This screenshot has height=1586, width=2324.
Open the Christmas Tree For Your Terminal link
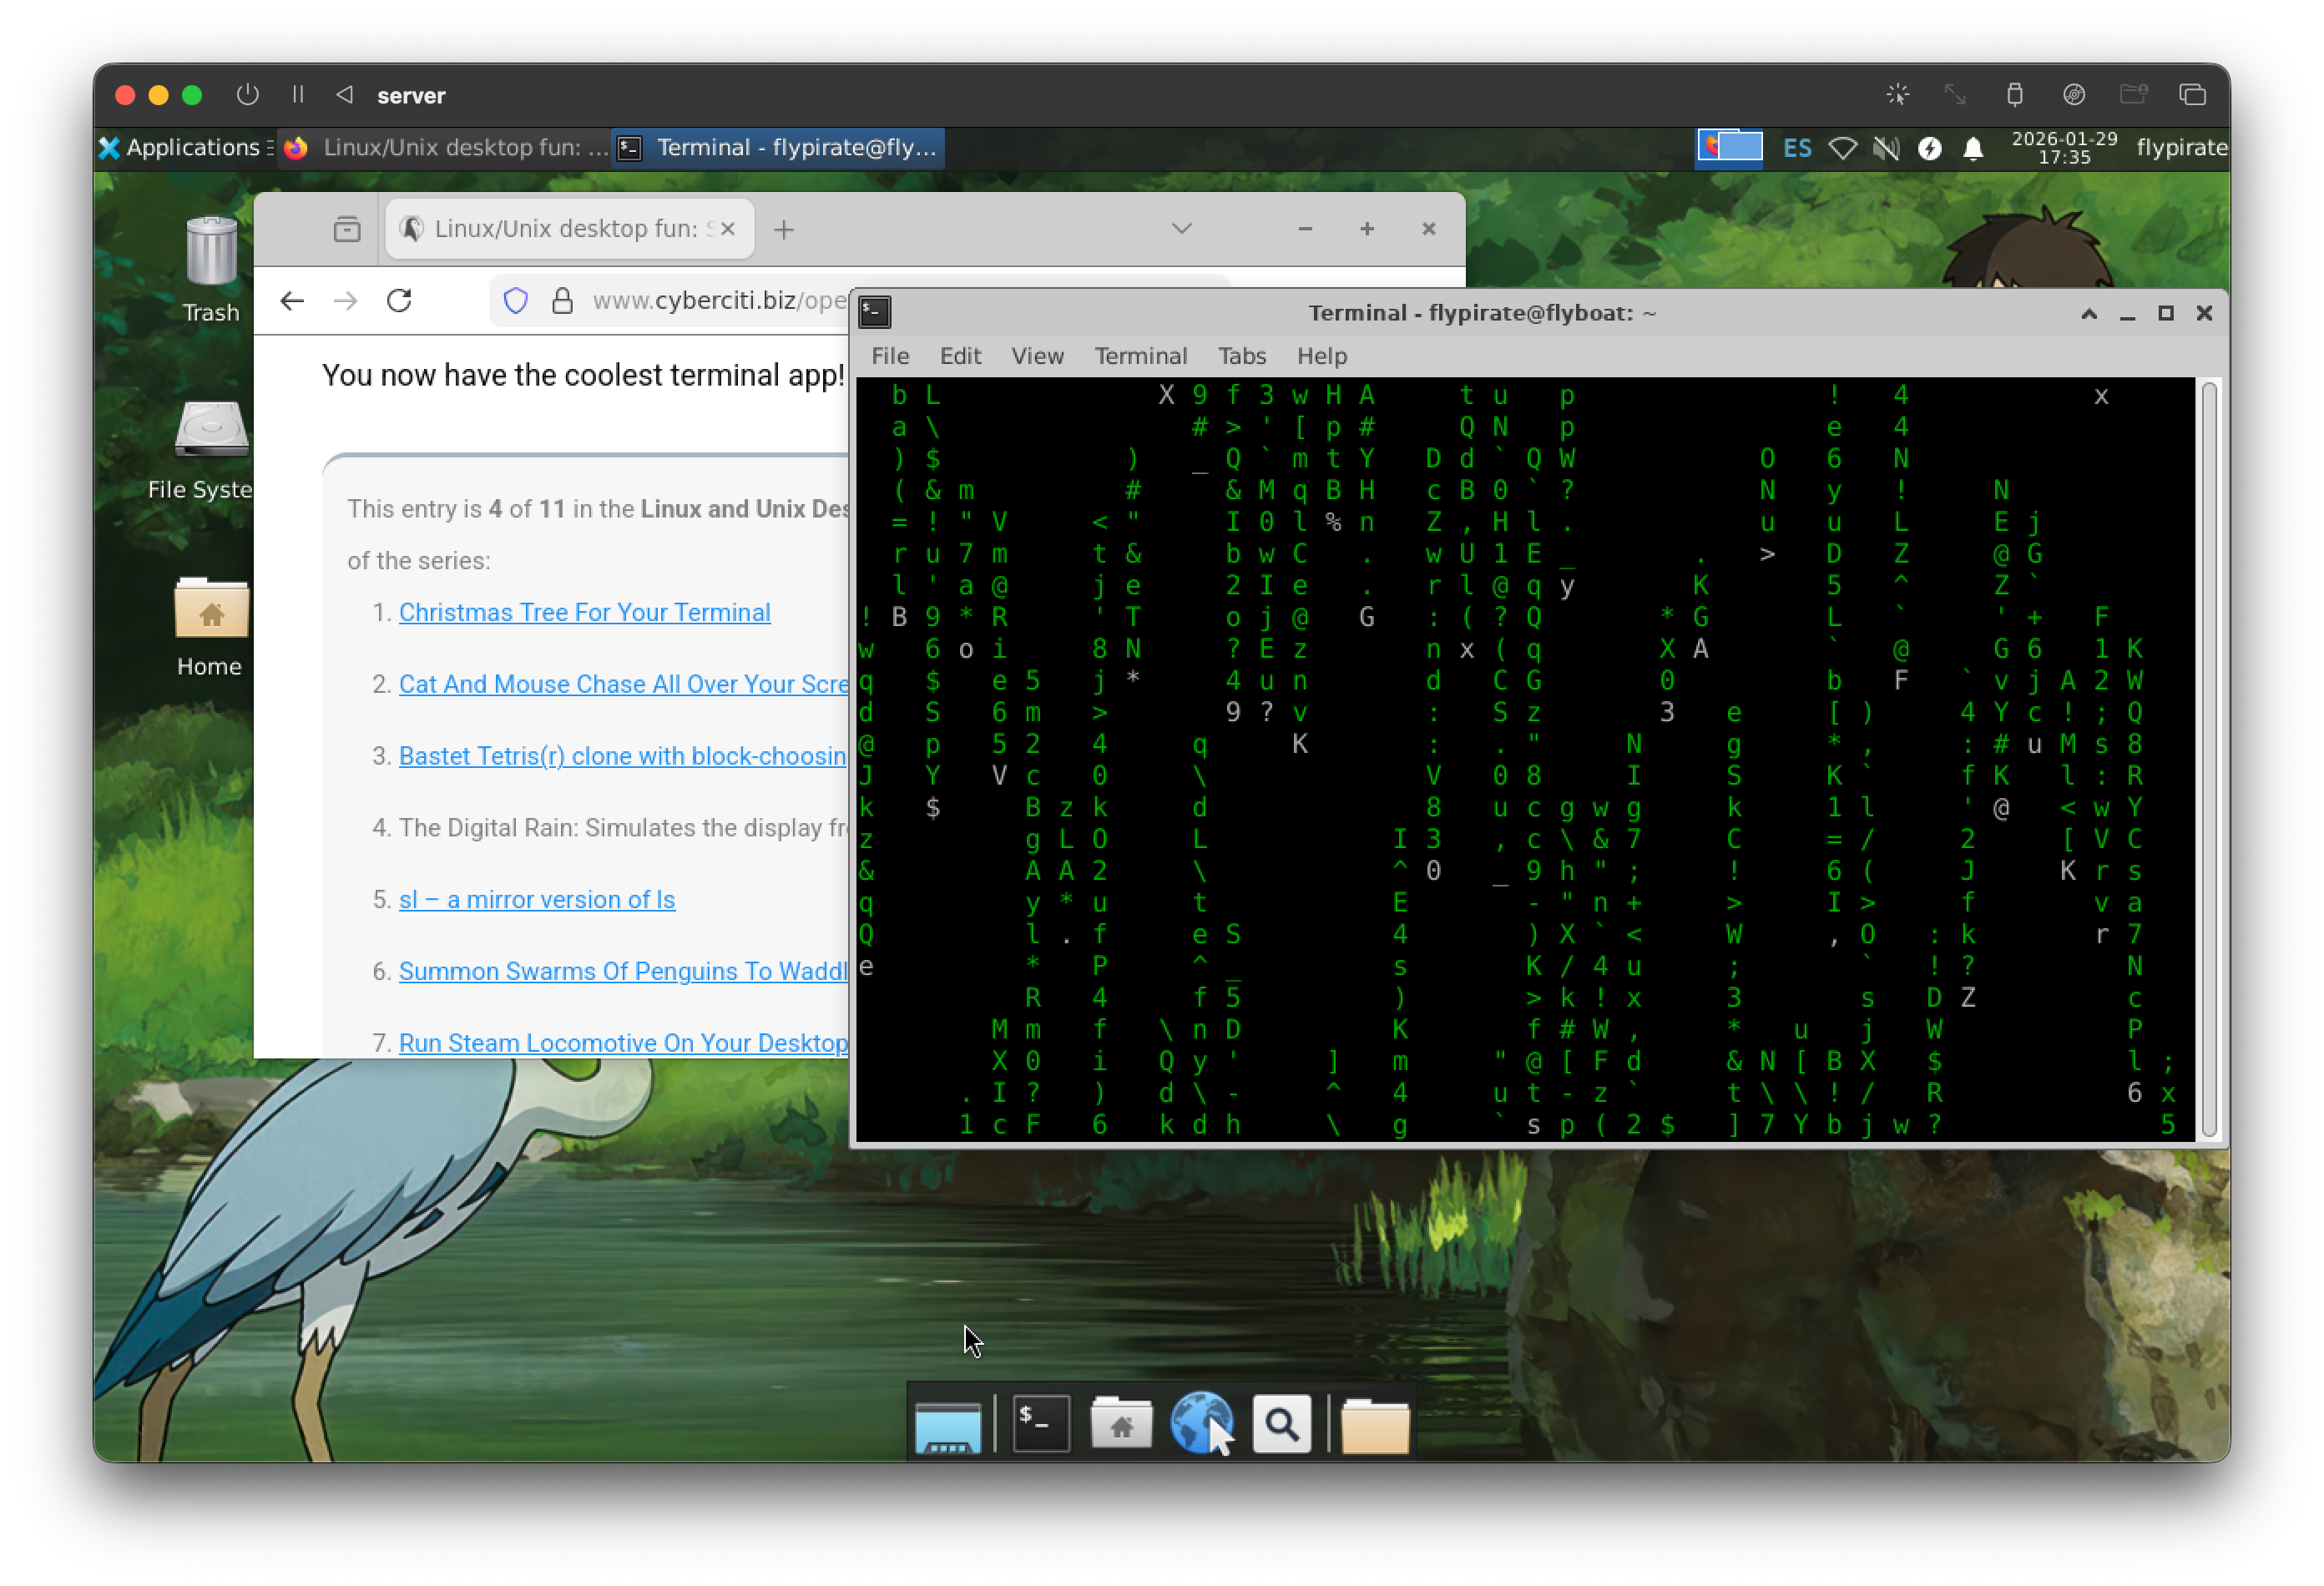pyautogui.click(x=584, y=612)
